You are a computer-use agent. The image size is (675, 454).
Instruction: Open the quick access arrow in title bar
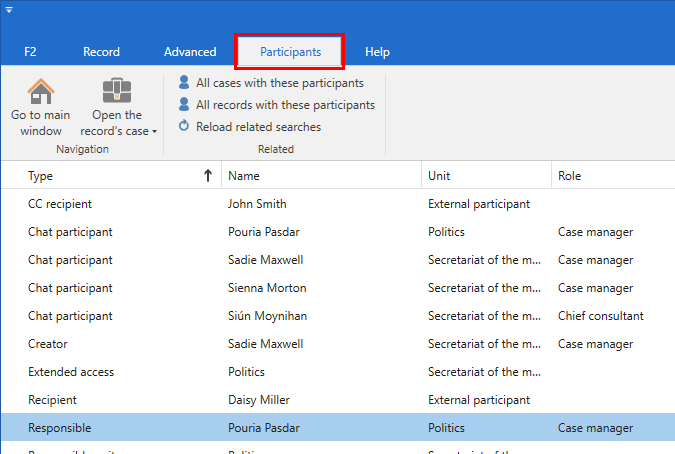(x=9, y=10)
